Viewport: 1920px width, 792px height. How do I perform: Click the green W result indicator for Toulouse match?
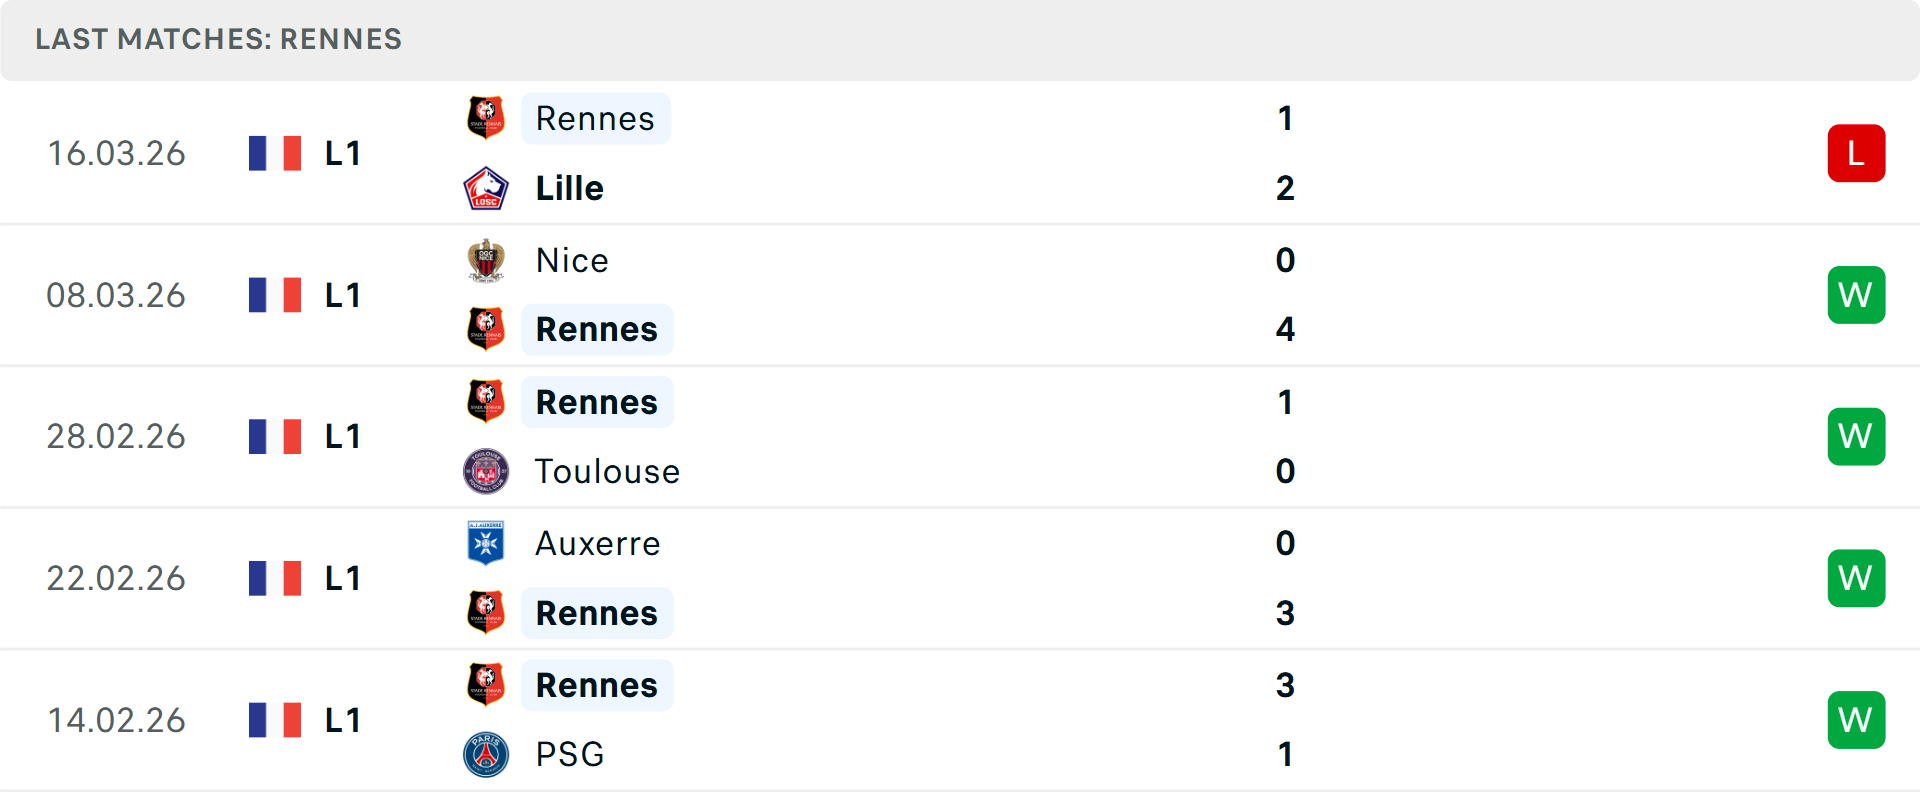coord(1856,436)
